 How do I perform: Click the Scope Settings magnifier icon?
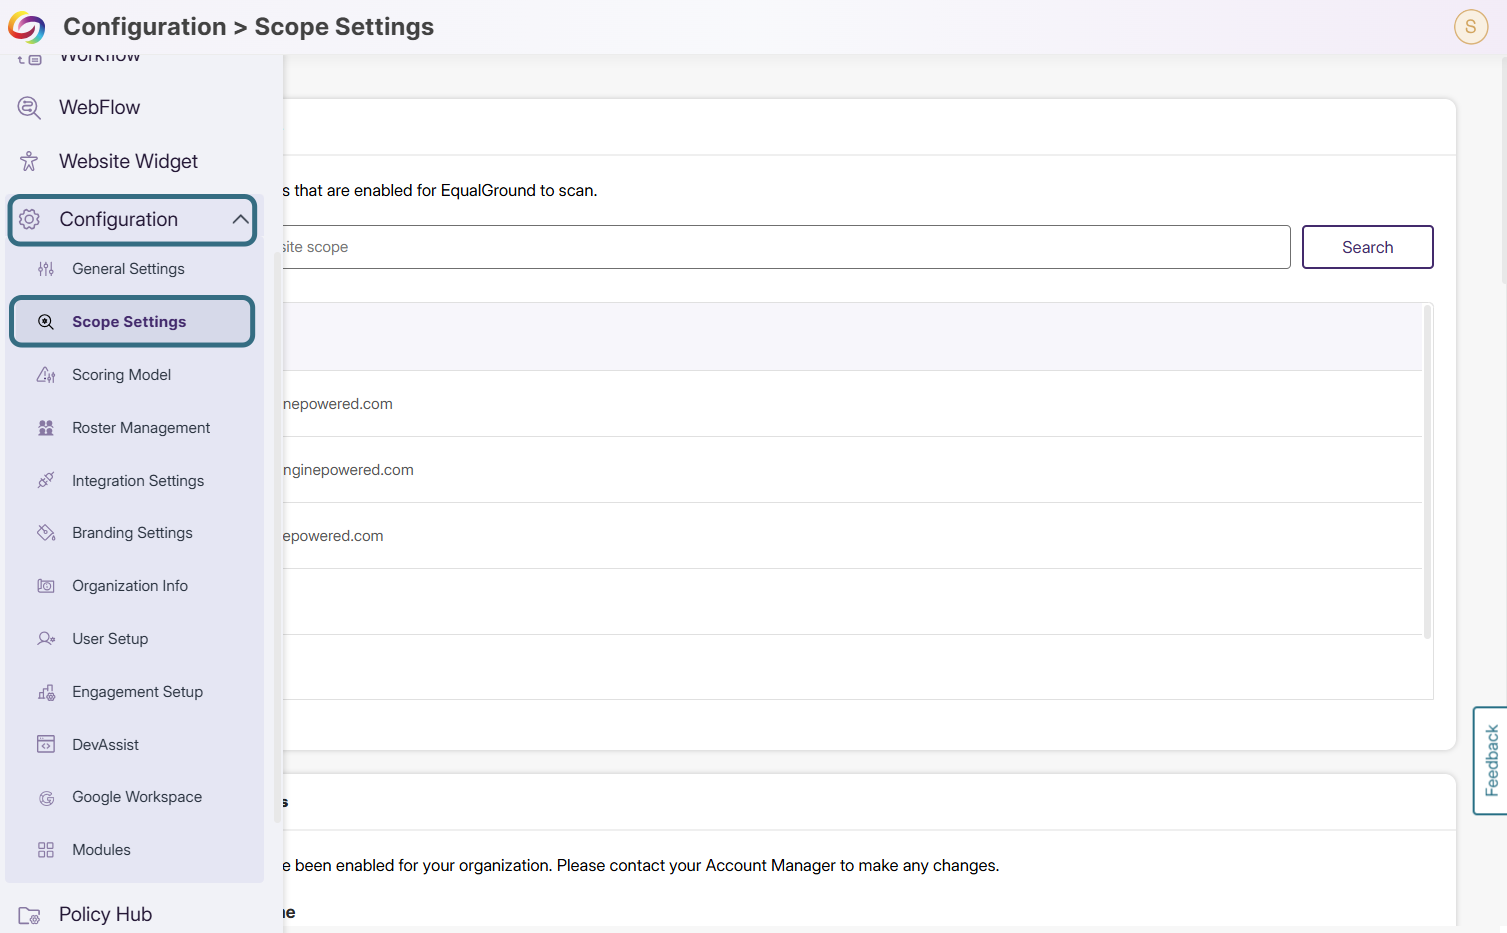tap(46, 322)
